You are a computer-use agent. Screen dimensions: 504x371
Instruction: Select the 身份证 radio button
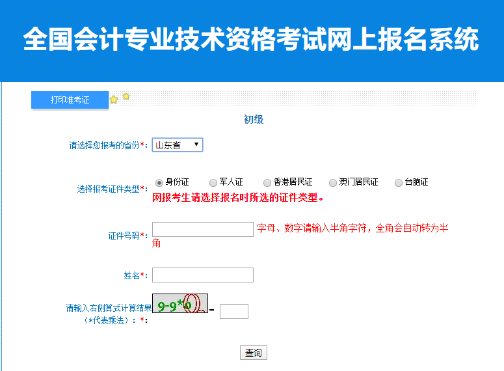pyautogui.click(x=159, y=183)
